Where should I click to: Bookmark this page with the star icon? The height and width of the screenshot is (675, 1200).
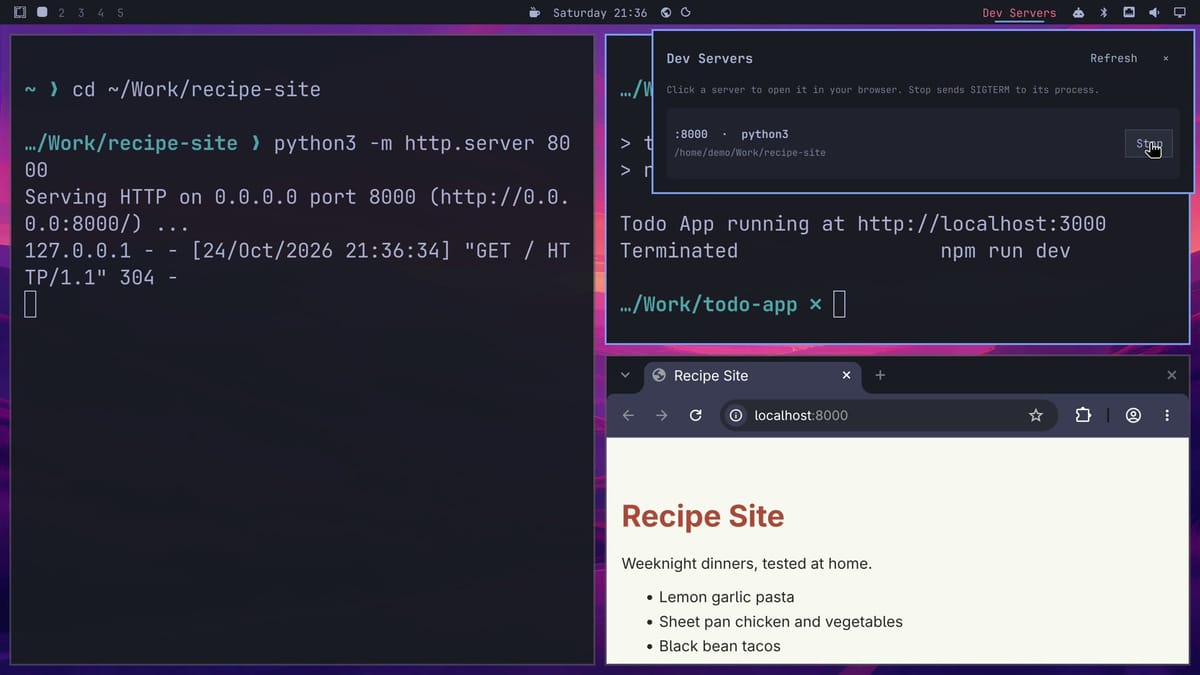click(1036, 415)
